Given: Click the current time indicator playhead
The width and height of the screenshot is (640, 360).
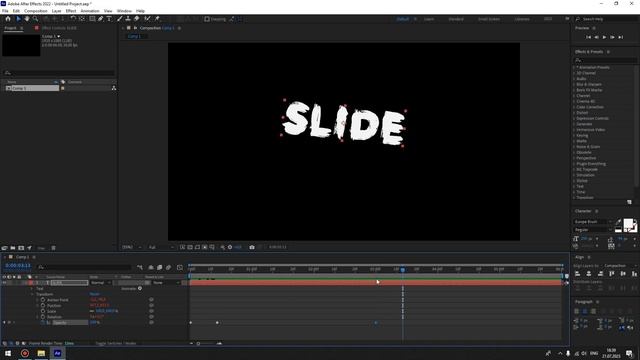Looking at the screenshot, I should pyautogui.click(x=402, y=269).
